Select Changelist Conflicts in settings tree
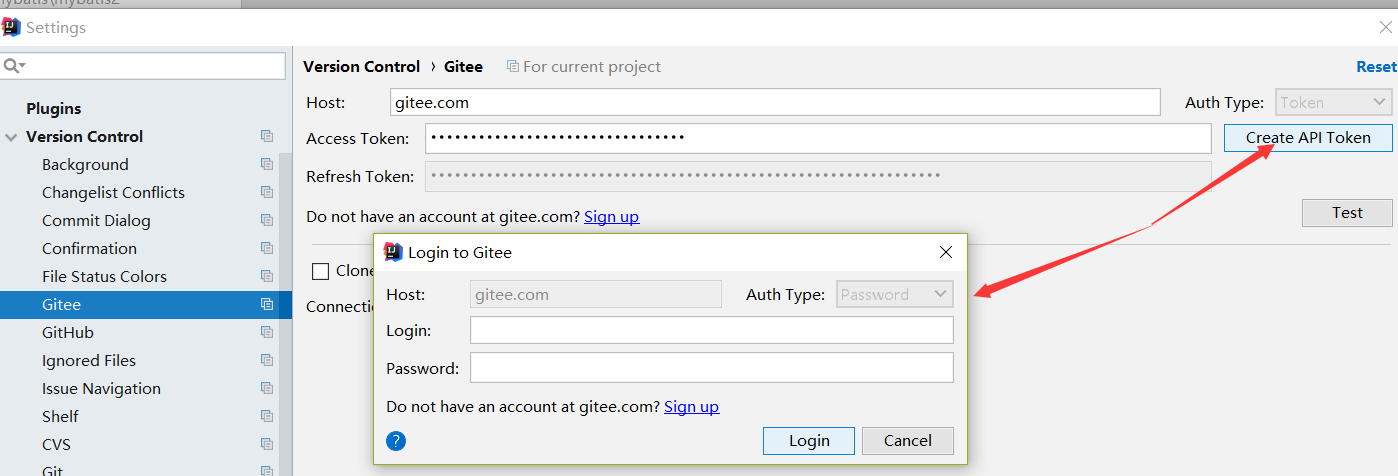The width and height of the screenshot is (1398, 476). pos(113,192)
